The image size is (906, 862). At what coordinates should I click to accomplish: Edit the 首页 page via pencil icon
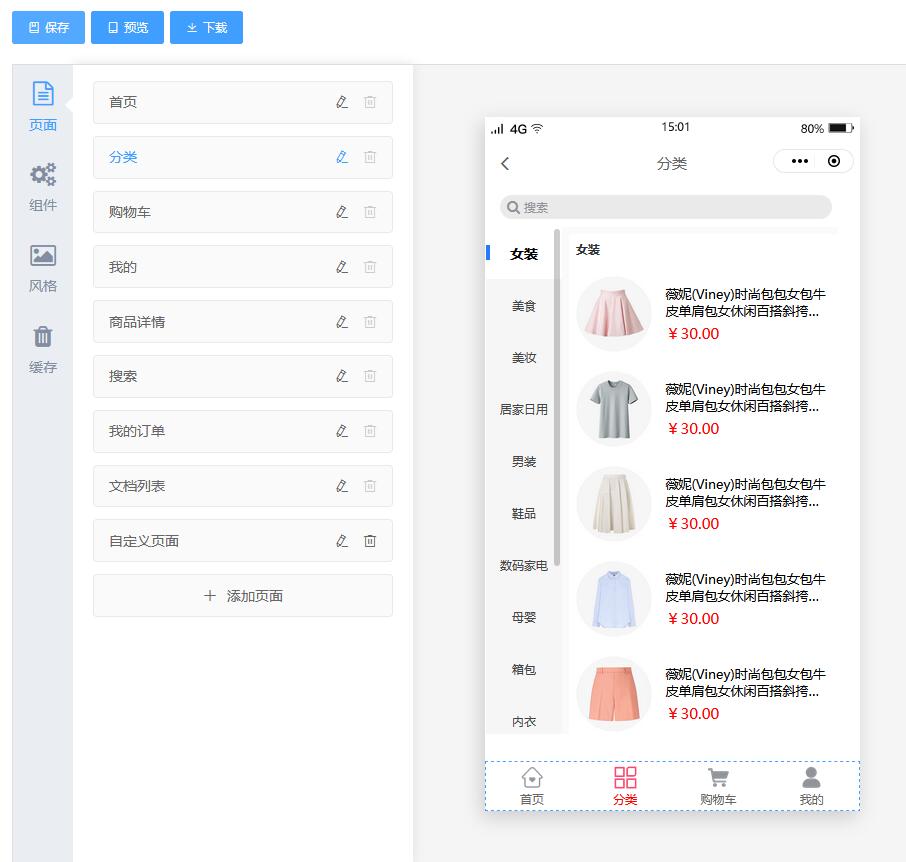point(342,102)
